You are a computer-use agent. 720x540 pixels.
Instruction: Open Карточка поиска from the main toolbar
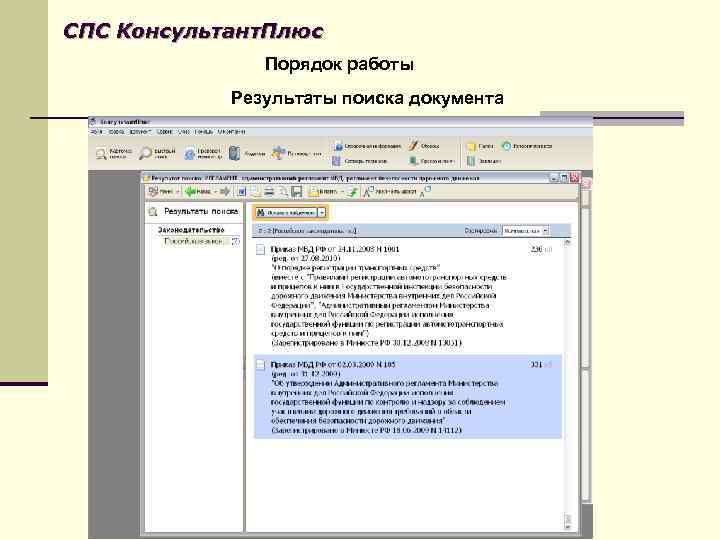[113, 153]
